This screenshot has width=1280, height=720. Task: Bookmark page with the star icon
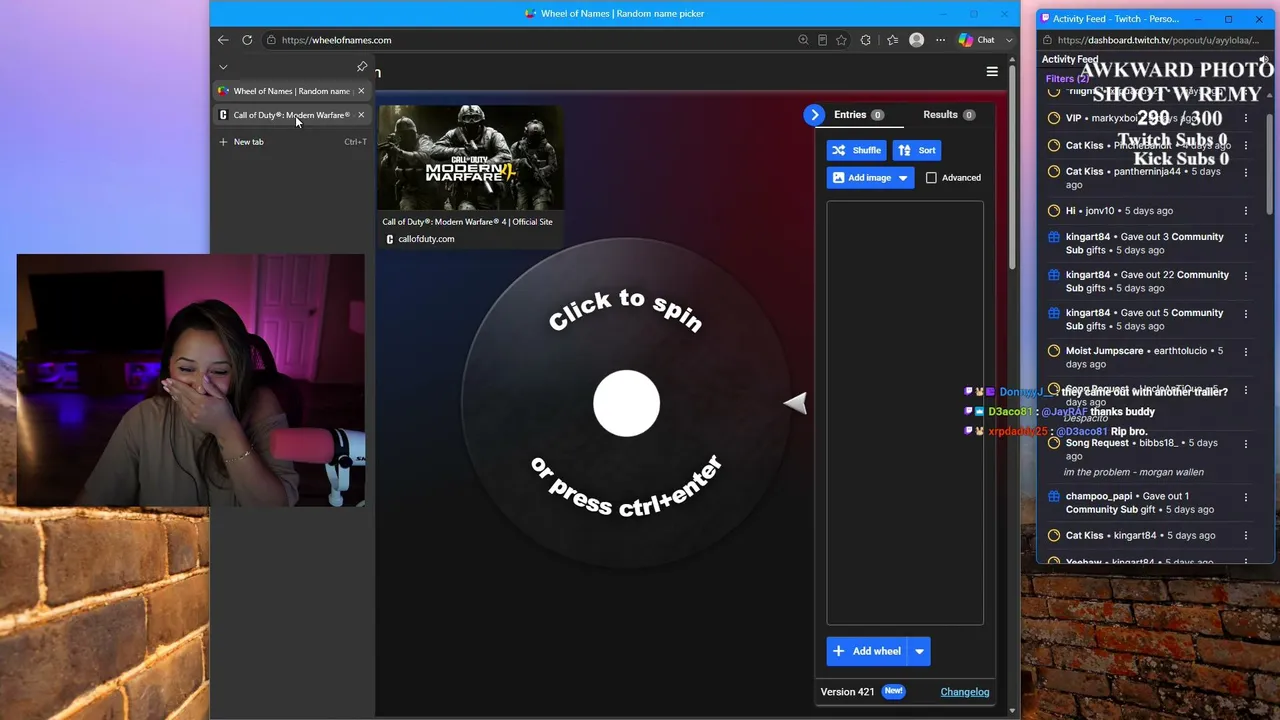tap(841, 40)
